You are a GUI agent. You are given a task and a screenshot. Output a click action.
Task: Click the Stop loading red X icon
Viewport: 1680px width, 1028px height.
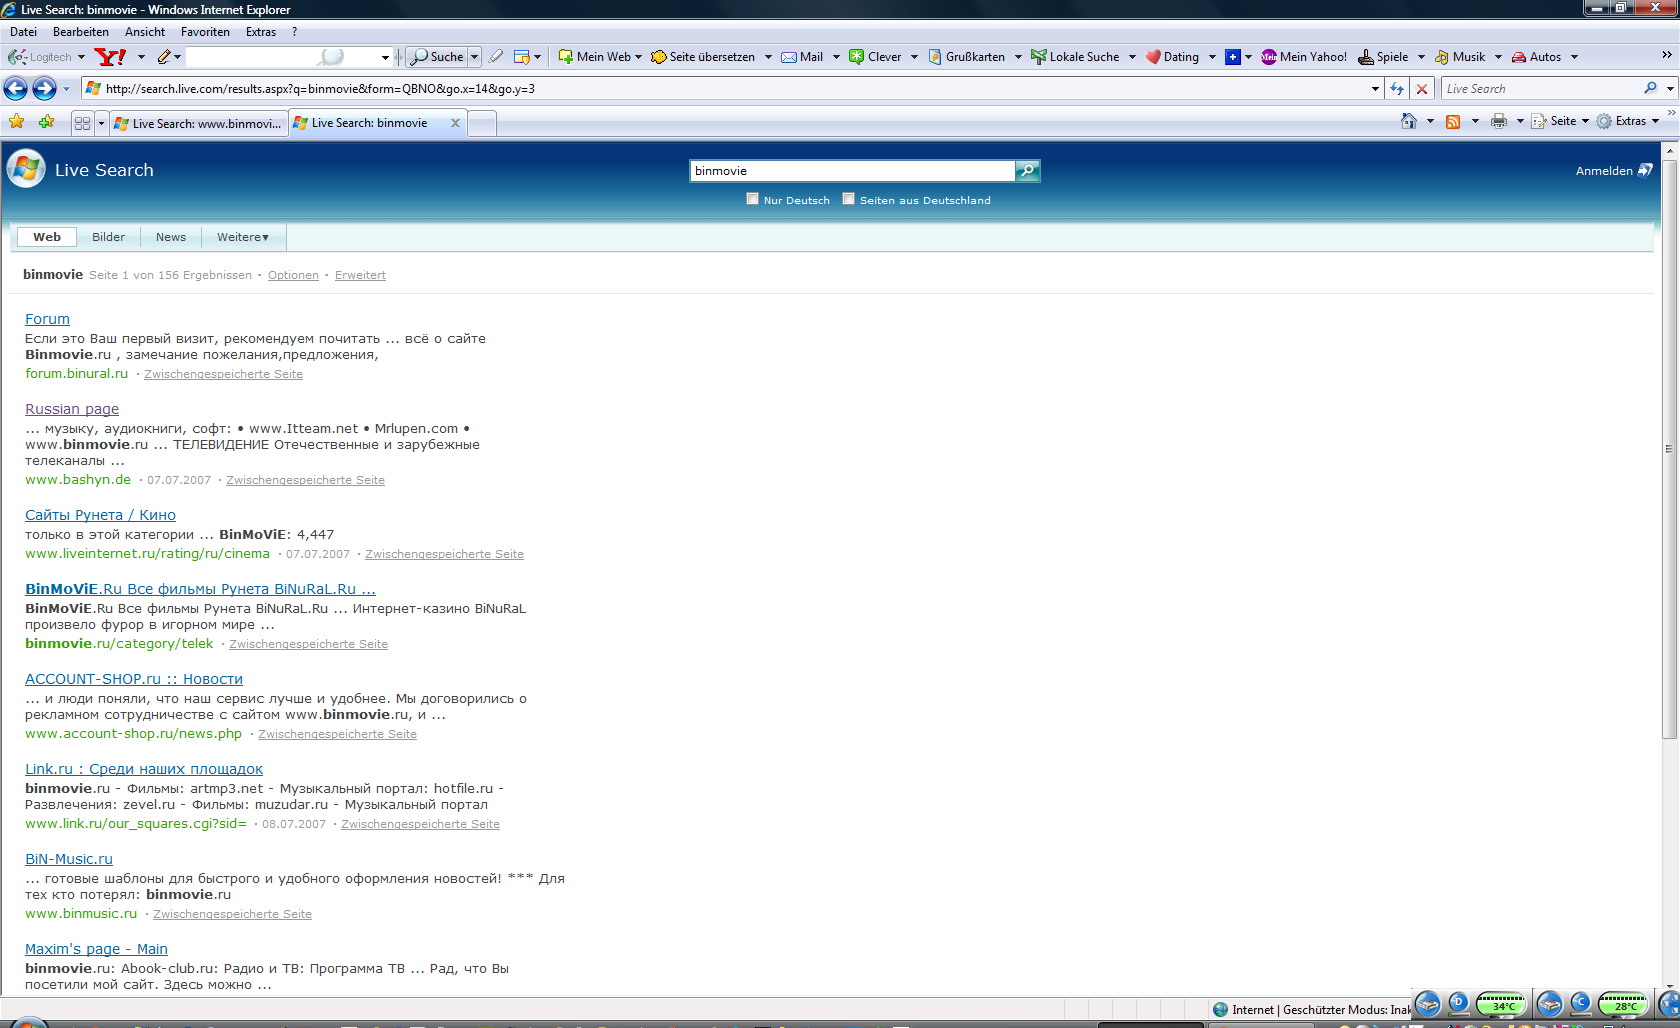coord(1422,89)
